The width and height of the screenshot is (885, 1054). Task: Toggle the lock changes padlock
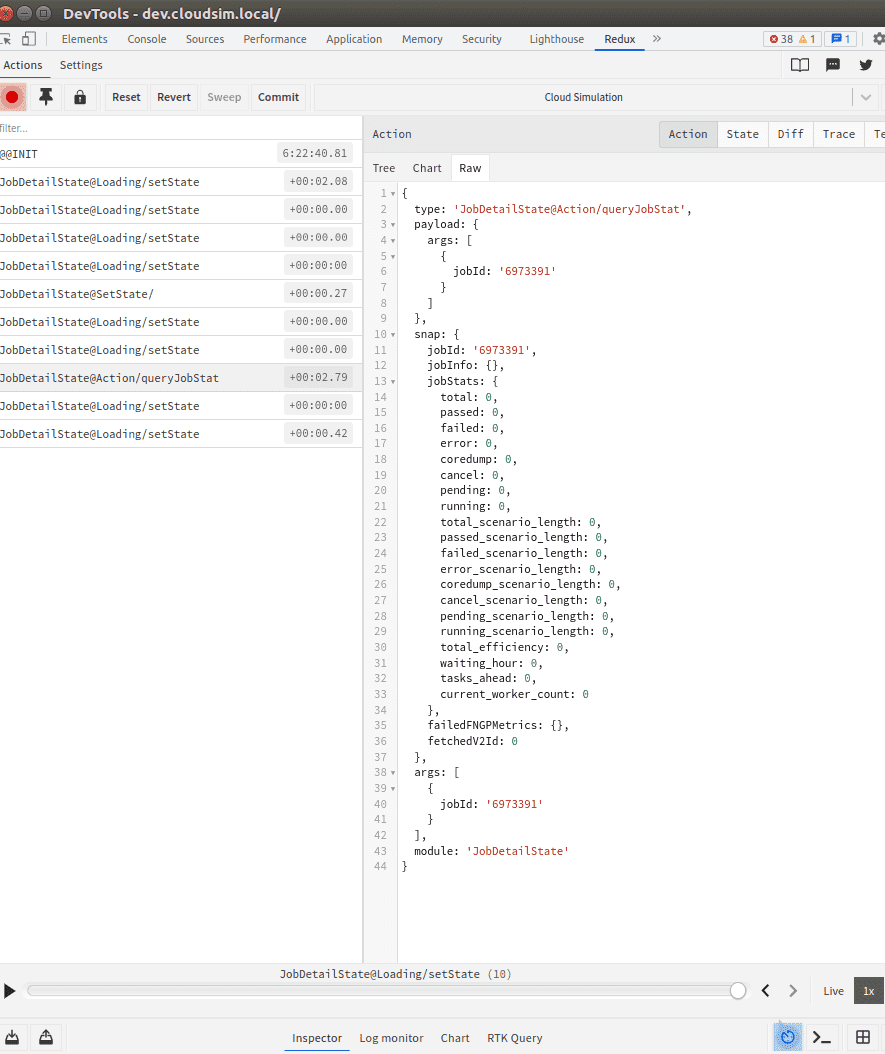click(x=80, y=97)
